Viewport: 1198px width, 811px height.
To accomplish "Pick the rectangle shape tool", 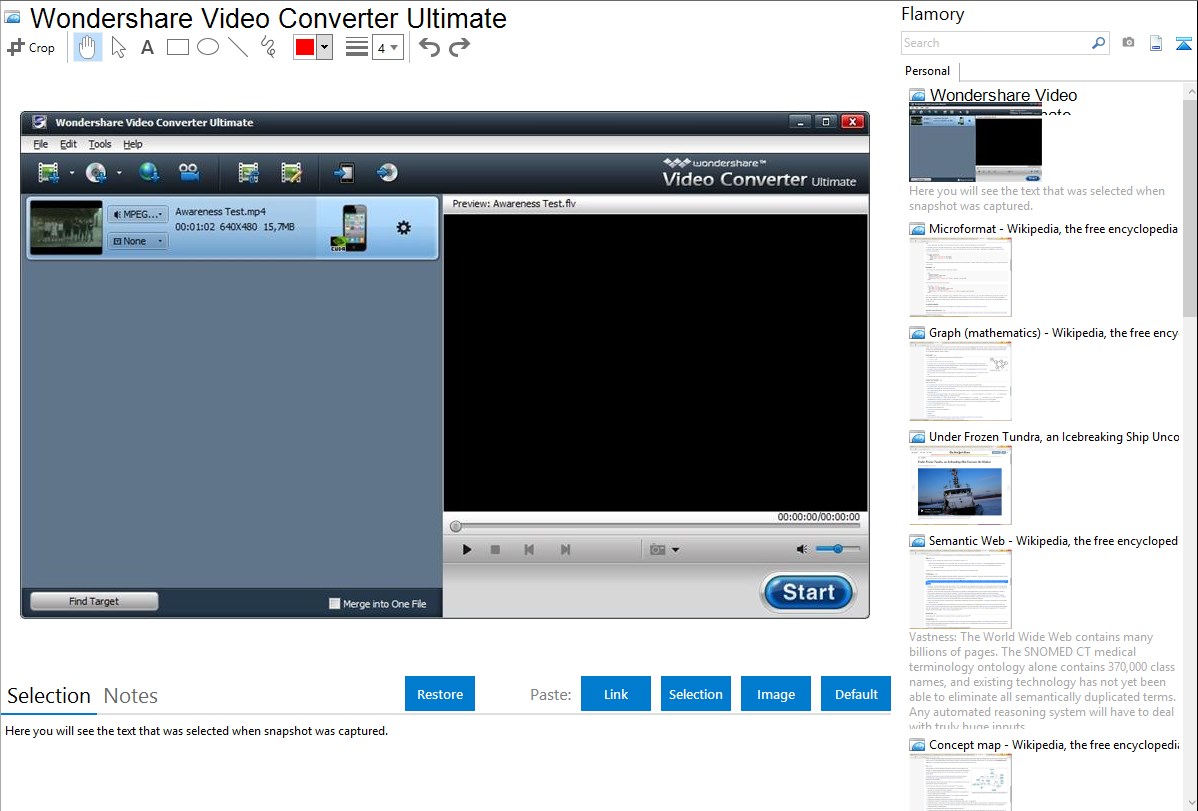I will pos(178,47).
